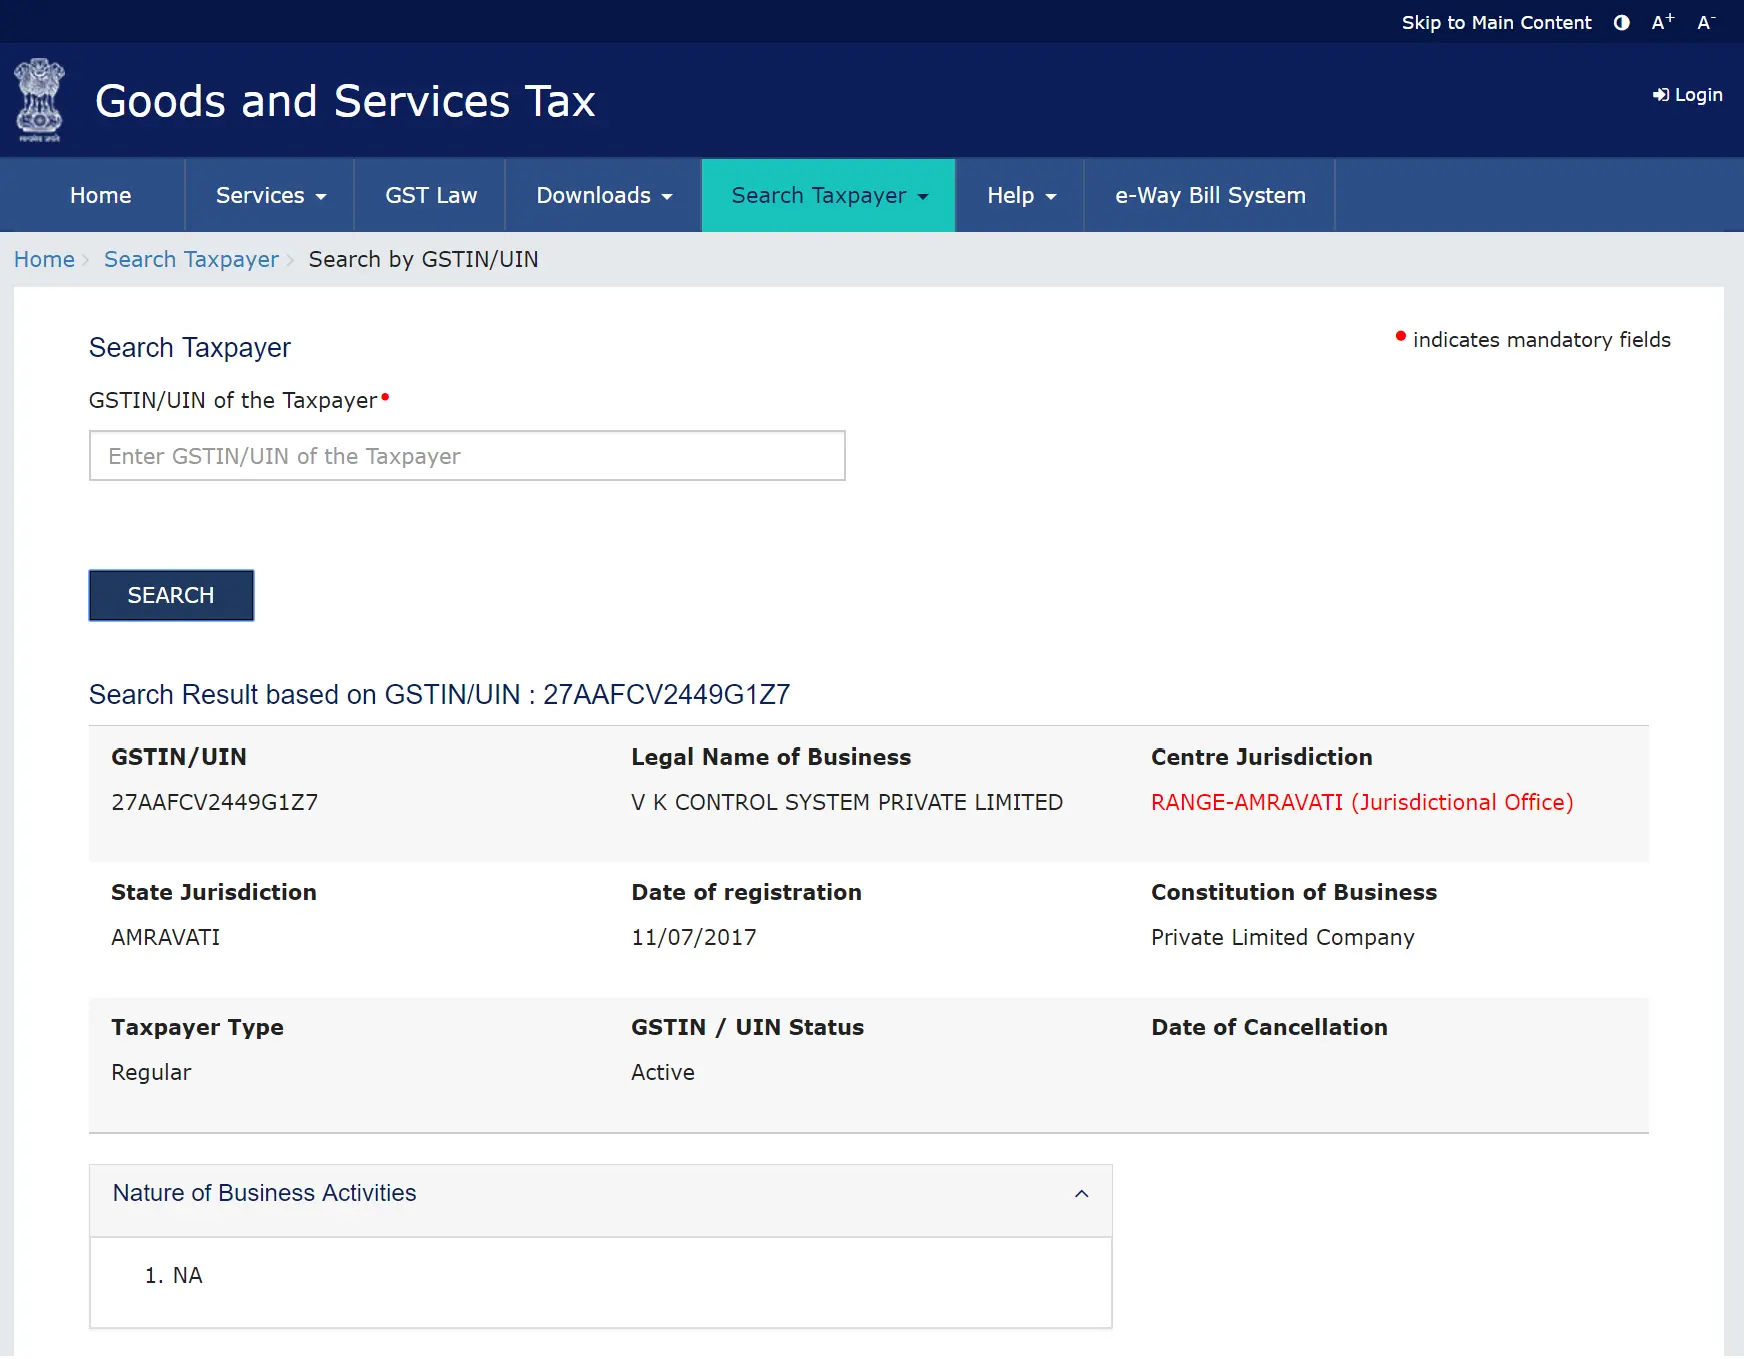The image size is (1744, 1359).
Task: Toggle the high contrast mode icon
Action: (1621, 23)
